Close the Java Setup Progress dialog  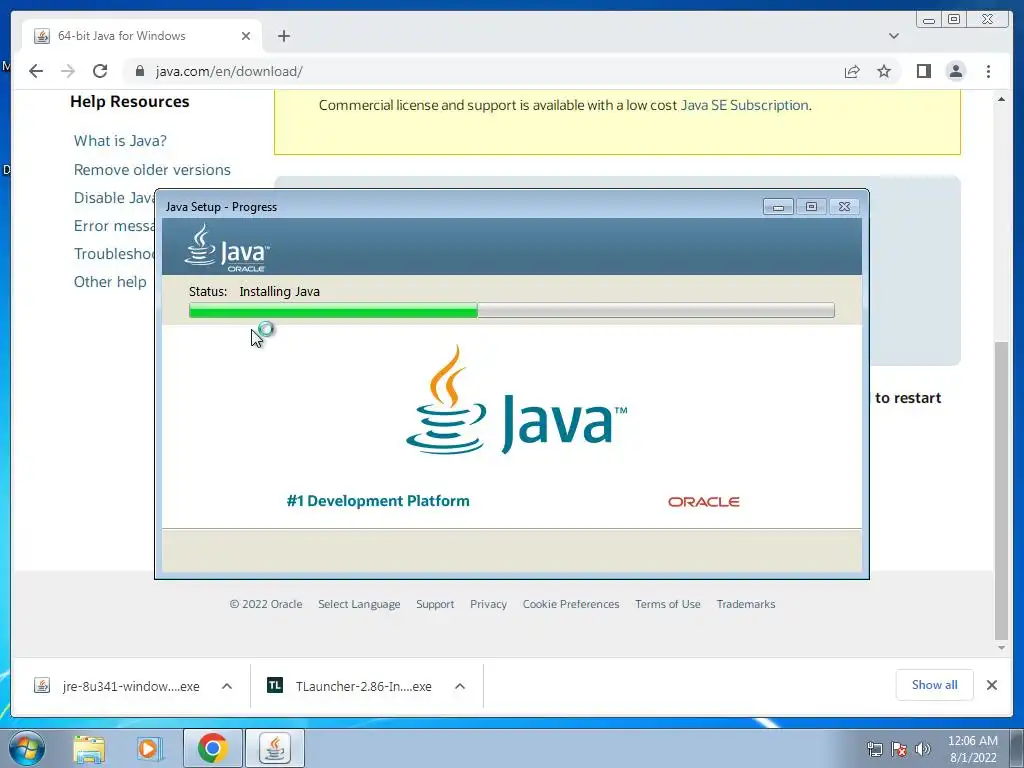(844, 206)
